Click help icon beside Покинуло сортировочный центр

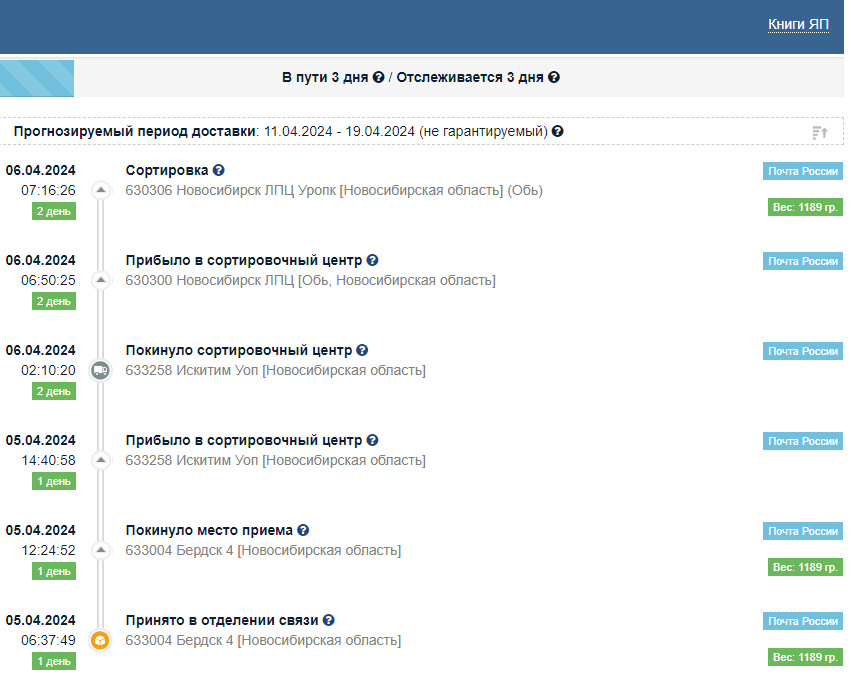[x=362, y=351]
